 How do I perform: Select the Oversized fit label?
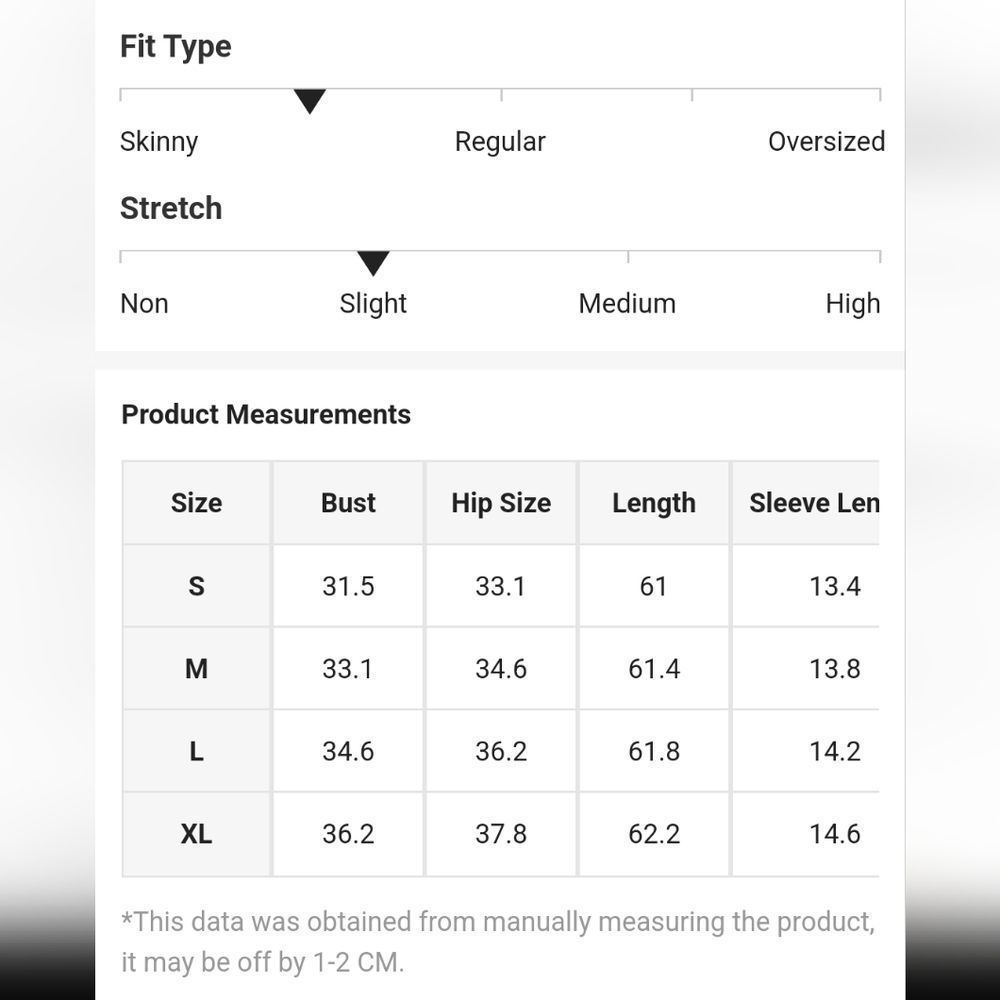(x=826, y=142)
